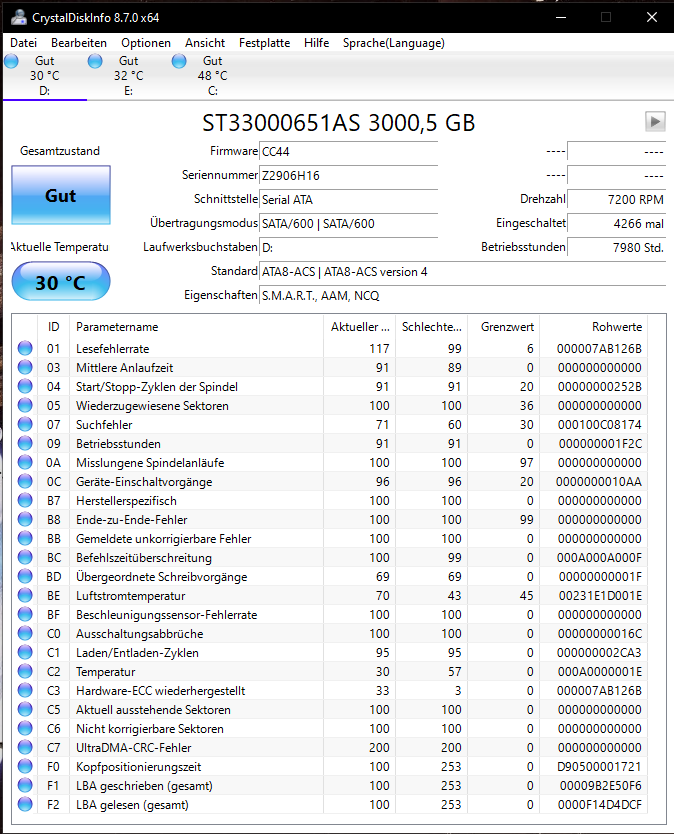The height and width of the screenshot is (834, 674).
Task: Switch to the E: drive tab at 32 °C
Action: [129, 76]
